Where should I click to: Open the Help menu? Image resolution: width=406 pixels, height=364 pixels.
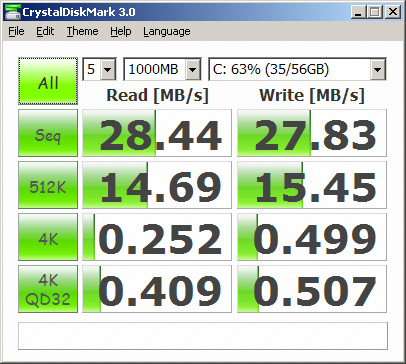click(121, 31)
